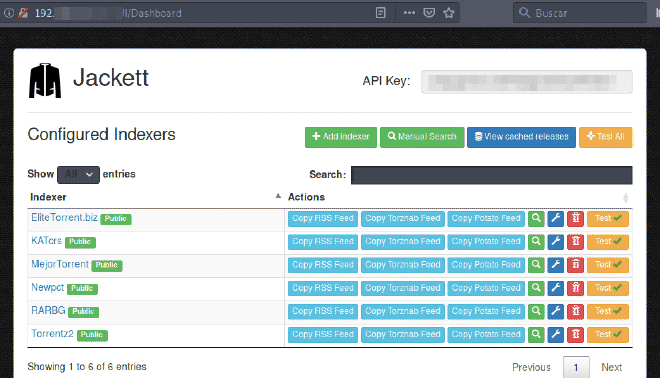Test the KATcrs indexer
660x378 pixels.
point(608,242)
